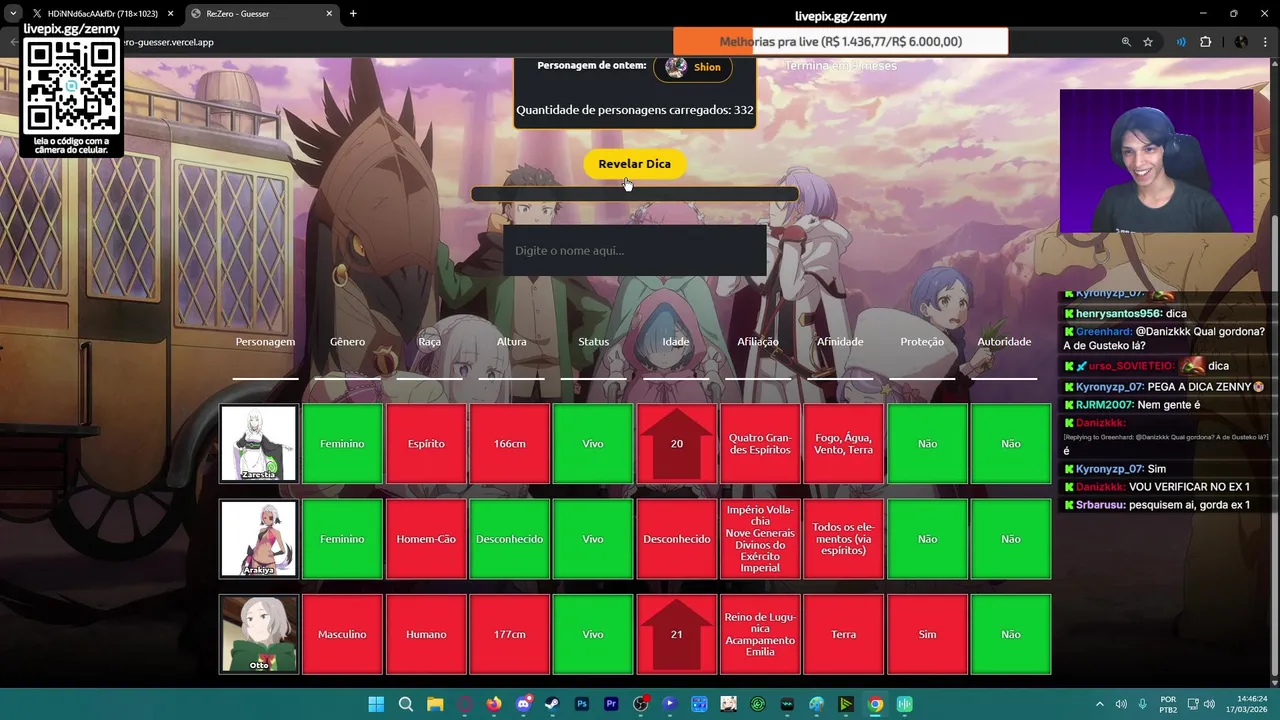Click the 'Sim' protection cell
The image size is (1280, 720).
tap(927, 634)
